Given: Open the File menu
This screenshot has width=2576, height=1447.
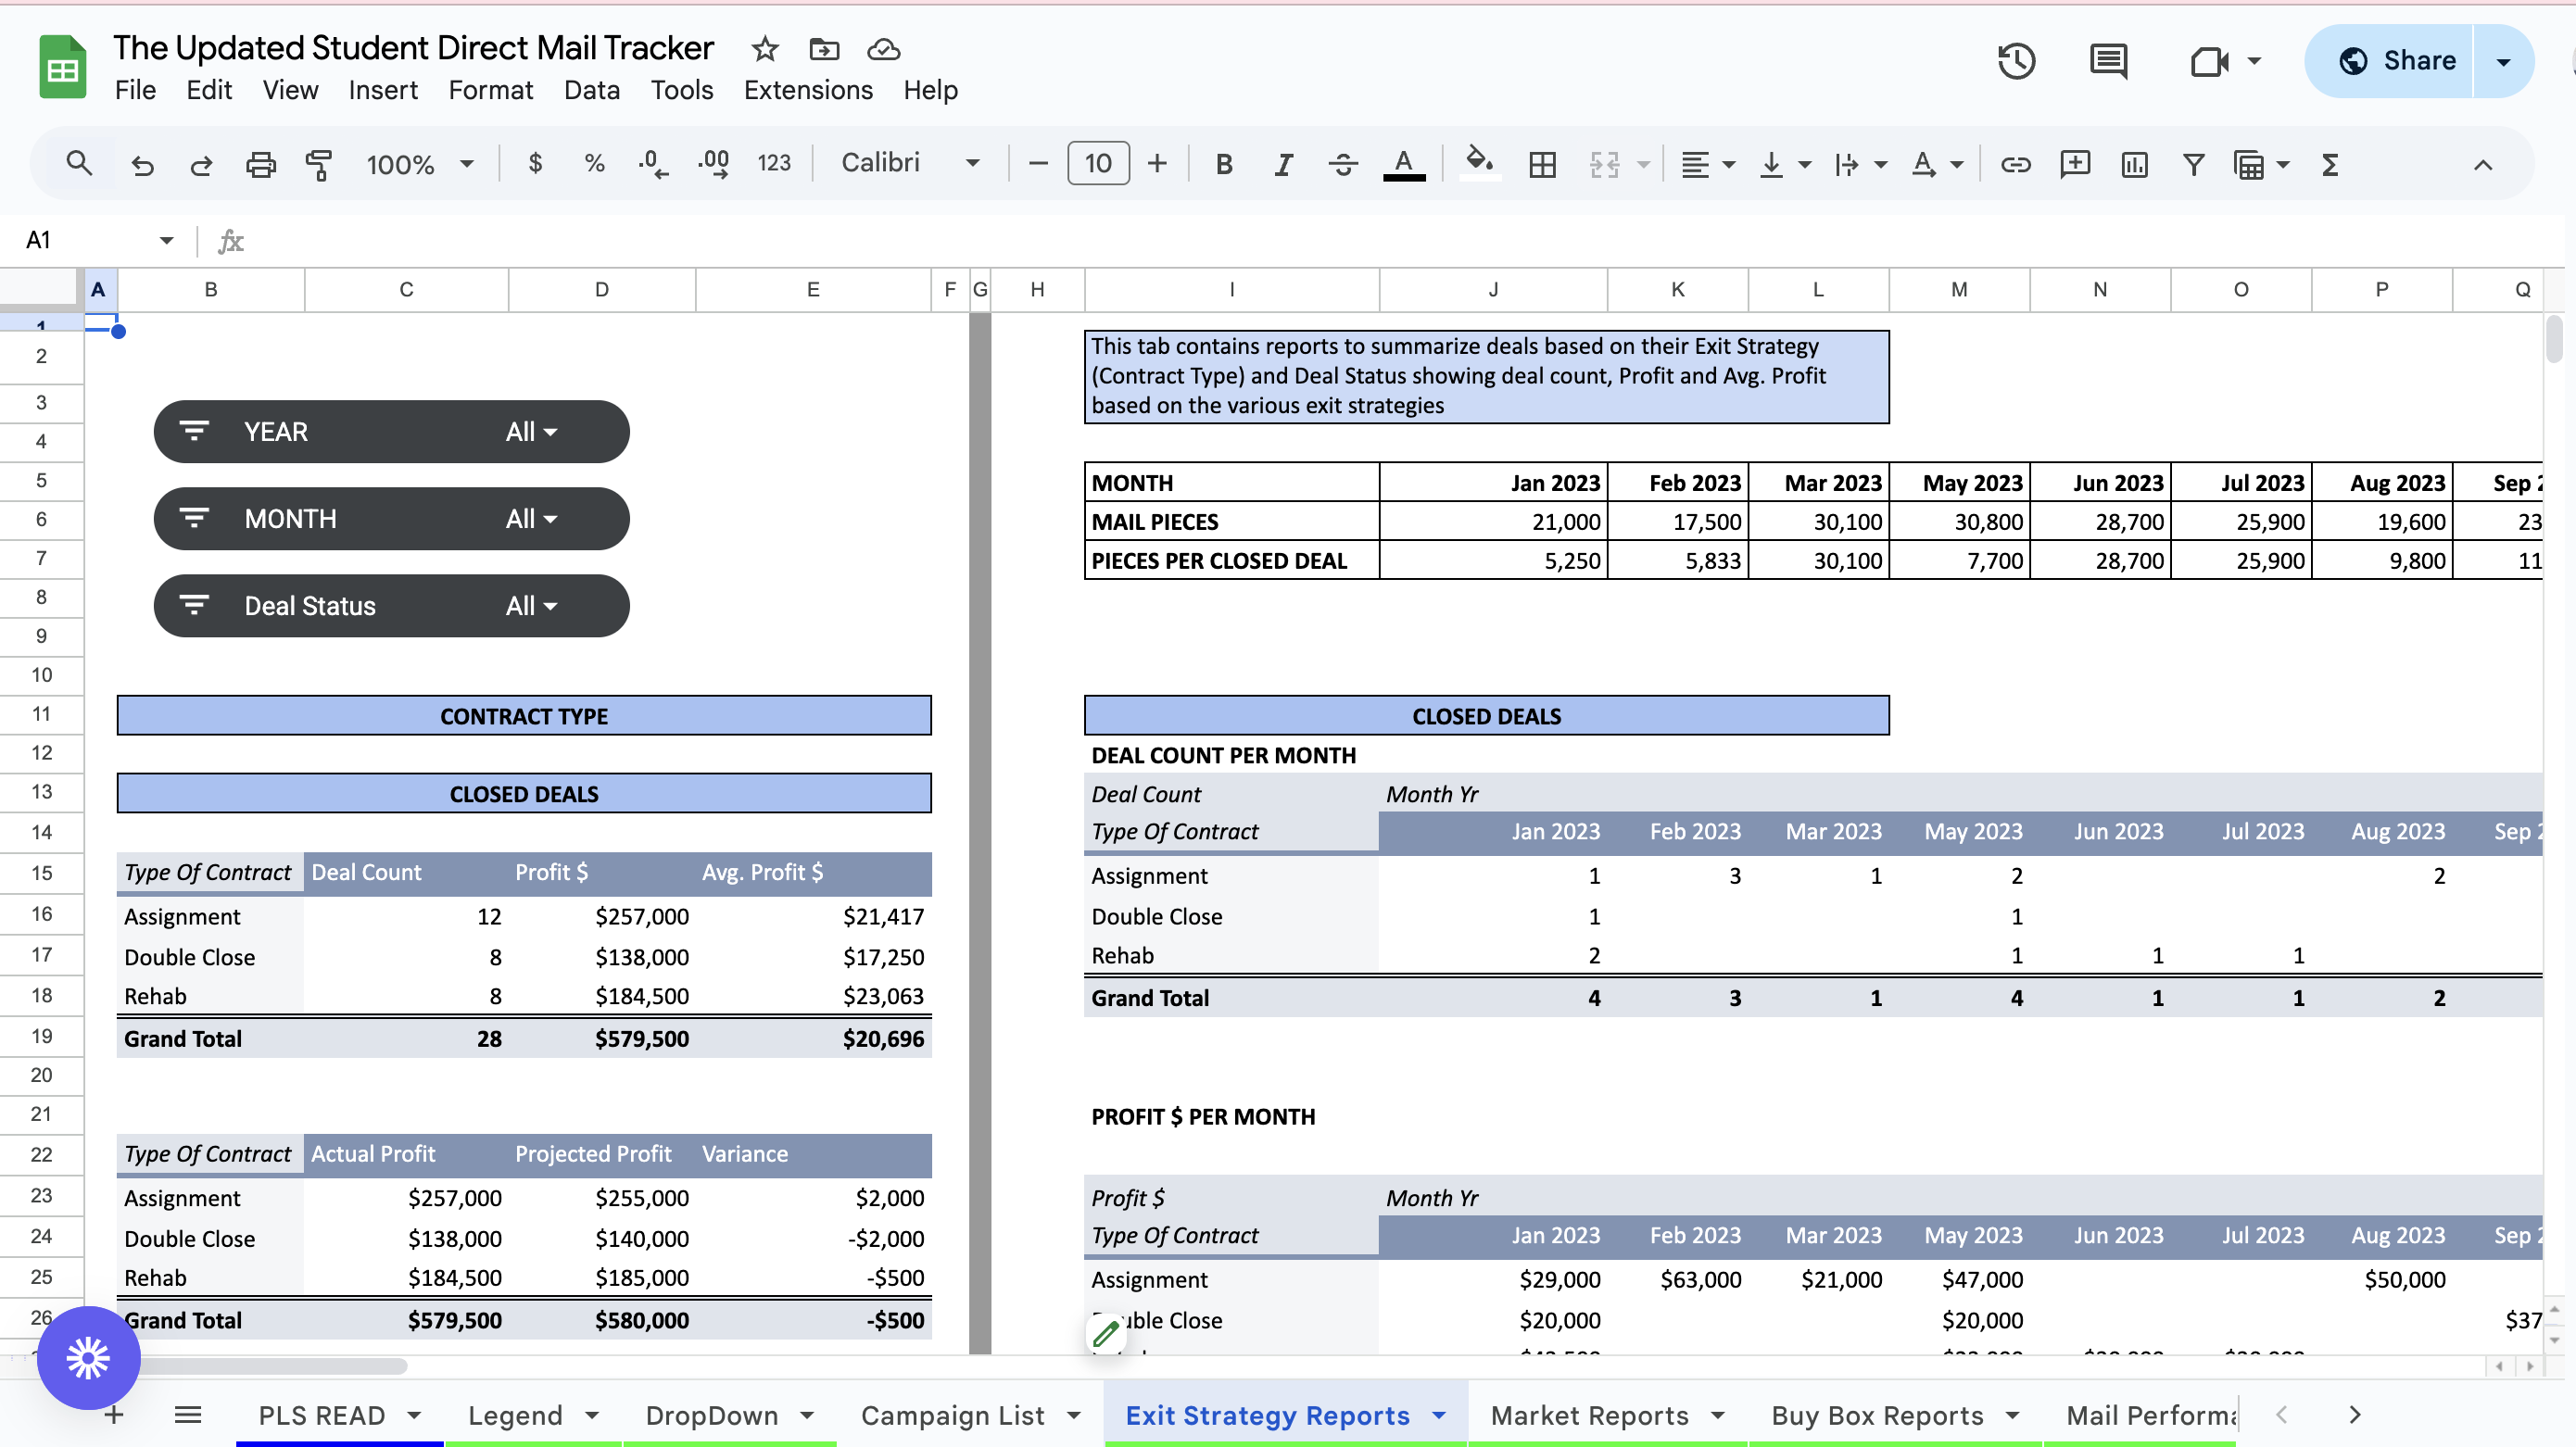Looking at the screenshot, I should 135,90.
